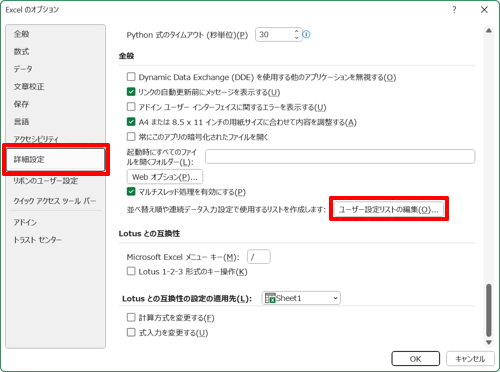Open クイック アクセス ツール バー settings
Viewport: 500px width, 372px height.
(55, 201)
